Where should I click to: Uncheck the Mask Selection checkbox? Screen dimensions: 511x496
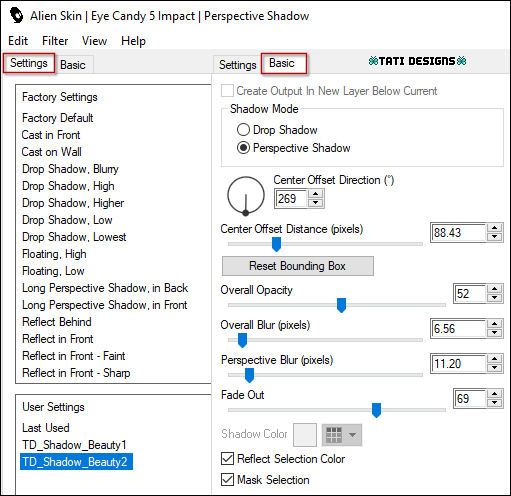(x=227, y=480)
